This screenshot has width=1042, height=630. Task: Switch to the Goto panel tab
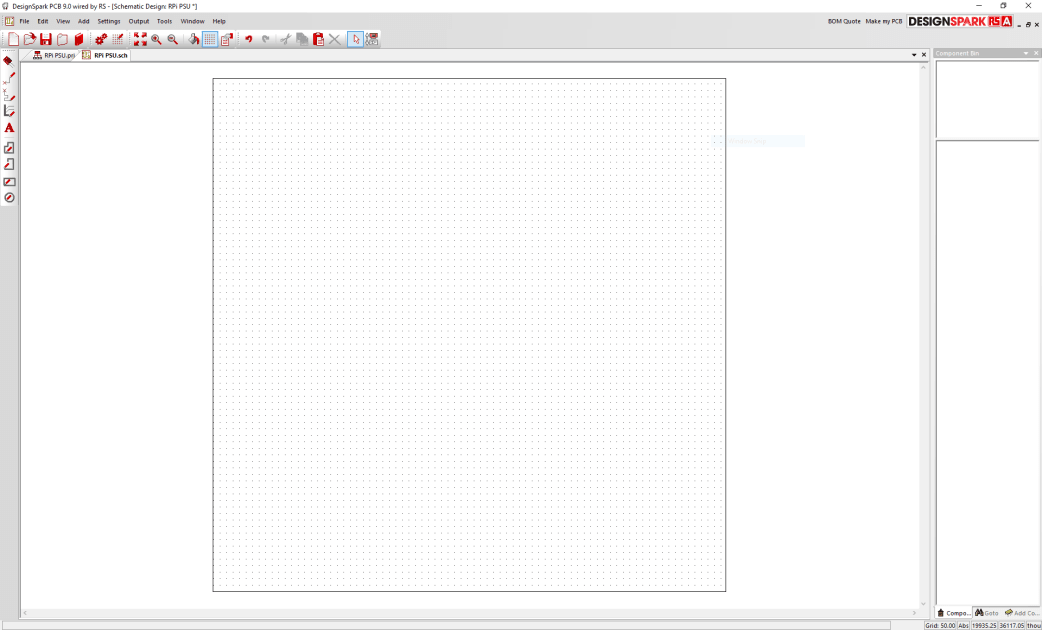pyautogui.click(x=987, y=613)
